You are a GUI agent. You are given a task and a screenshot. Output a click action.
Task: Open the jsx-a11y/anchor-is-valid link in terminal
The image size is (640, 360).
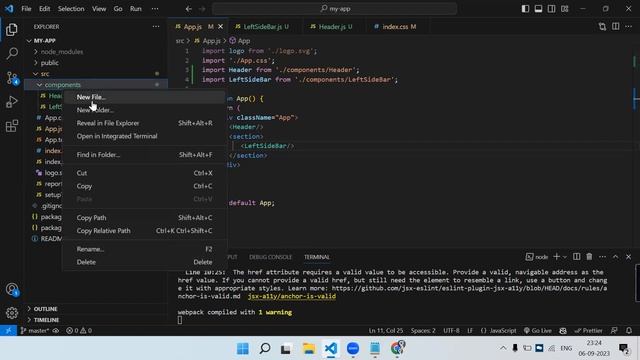(292, 296)
